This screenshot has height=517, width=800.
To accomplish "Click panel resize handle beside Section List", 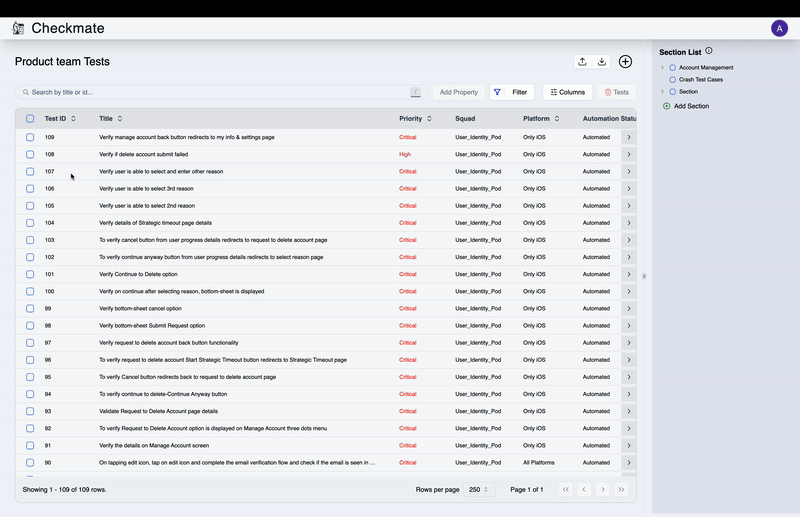I will (x=644, y=276).
